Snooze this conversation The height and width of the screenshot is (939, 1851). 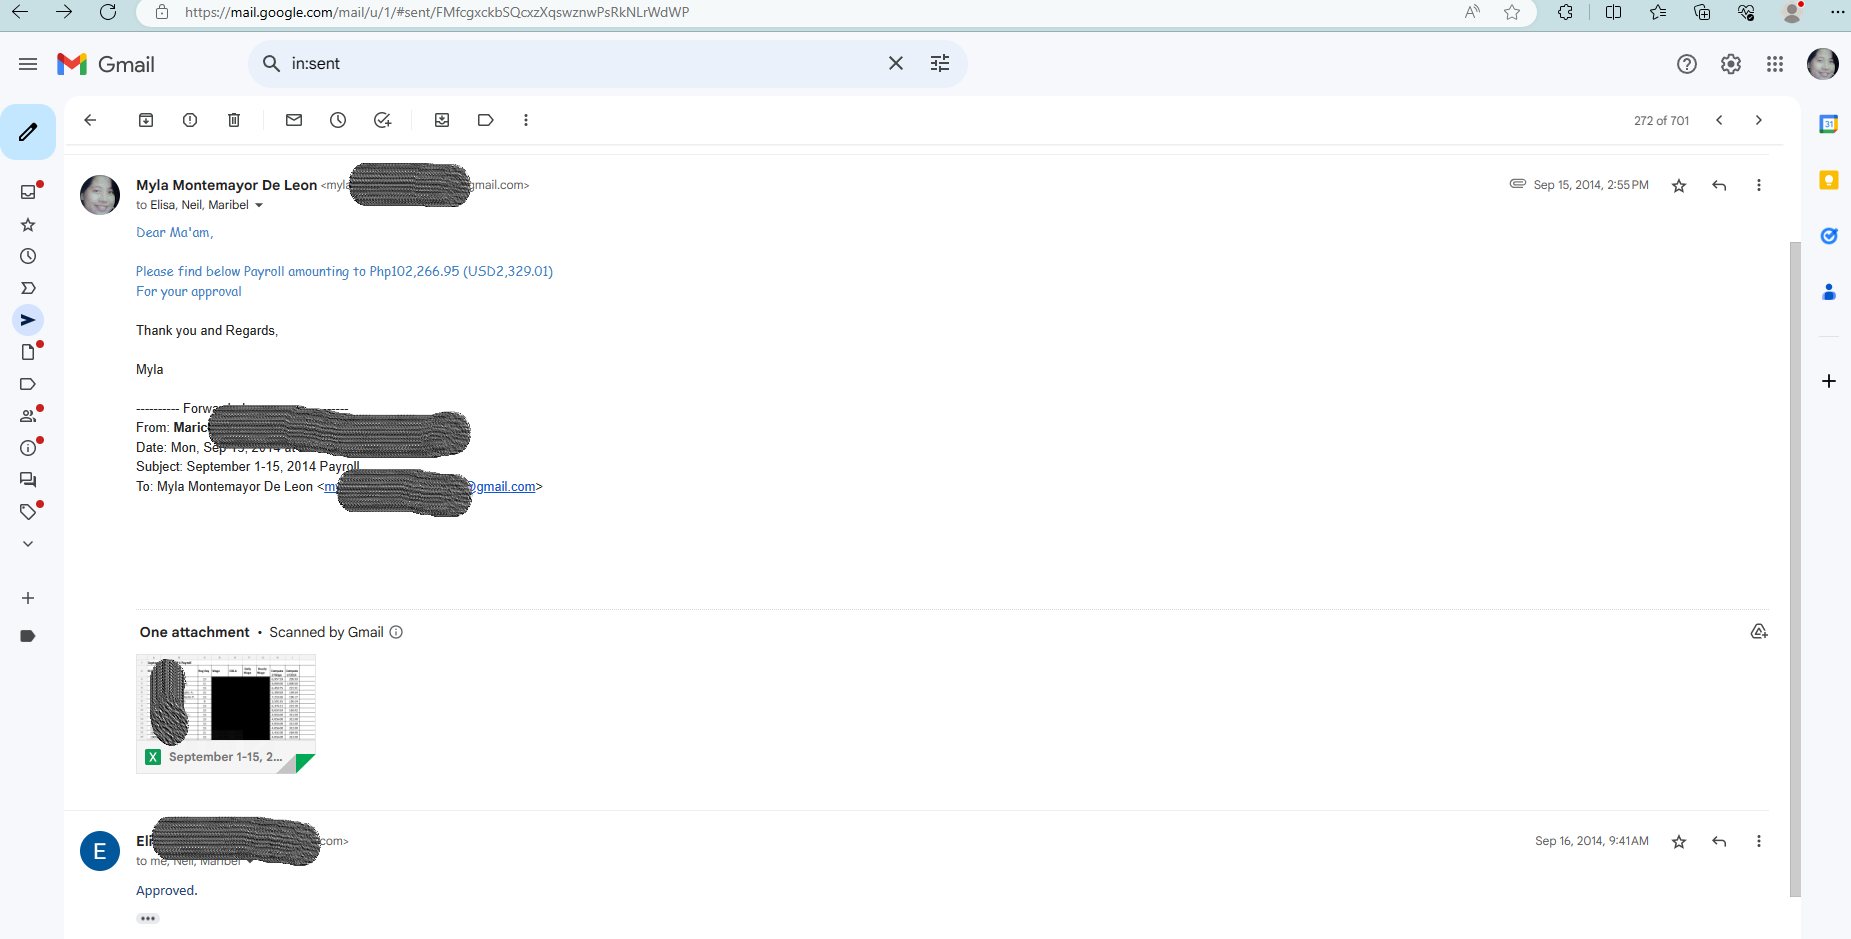(x=338, y=120)
